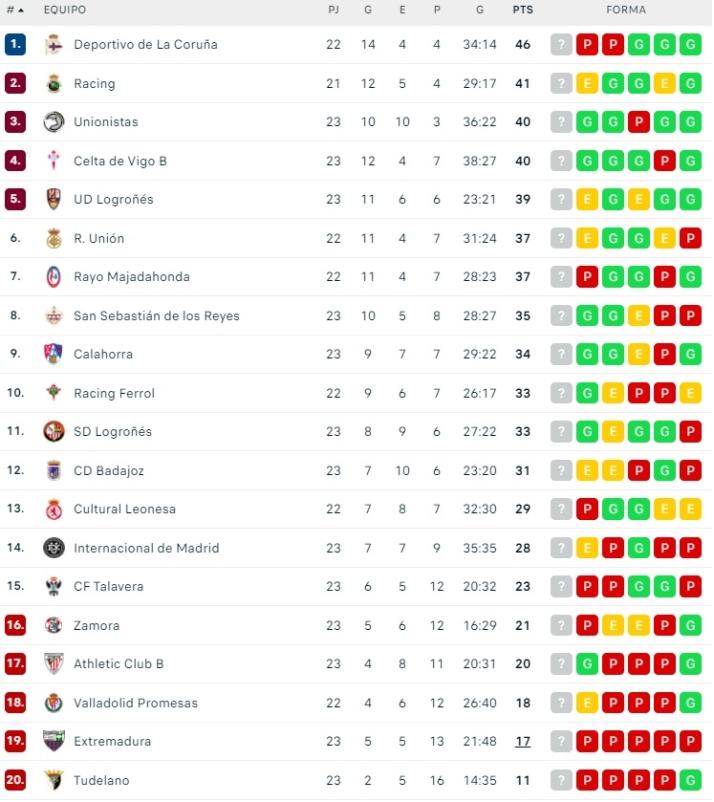Click the Celta de Vigo B crest
This screenshot has width=714, height=802.
tap(54, 161)
